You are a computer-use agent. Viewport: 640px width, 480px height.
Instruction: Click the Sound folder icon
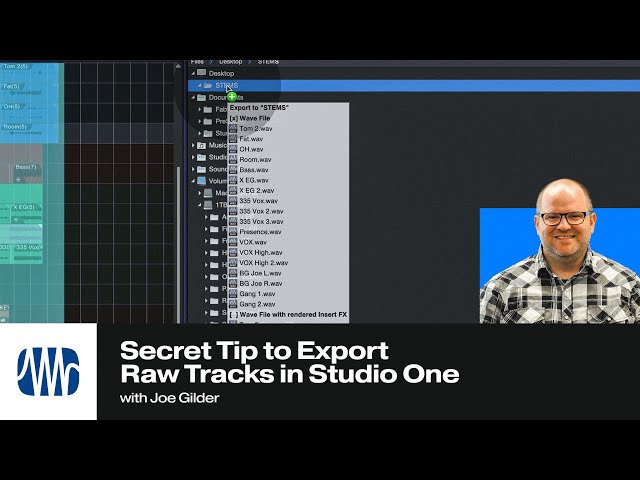click(x=201, y=169)
